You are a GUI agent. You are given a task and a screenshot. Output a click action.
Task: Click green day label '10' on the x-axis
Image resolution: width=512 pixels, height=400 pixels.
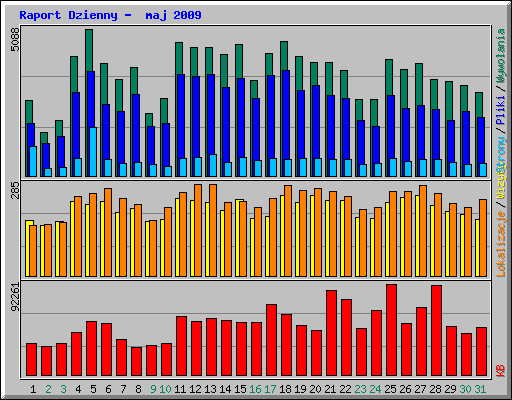[165, 389]
